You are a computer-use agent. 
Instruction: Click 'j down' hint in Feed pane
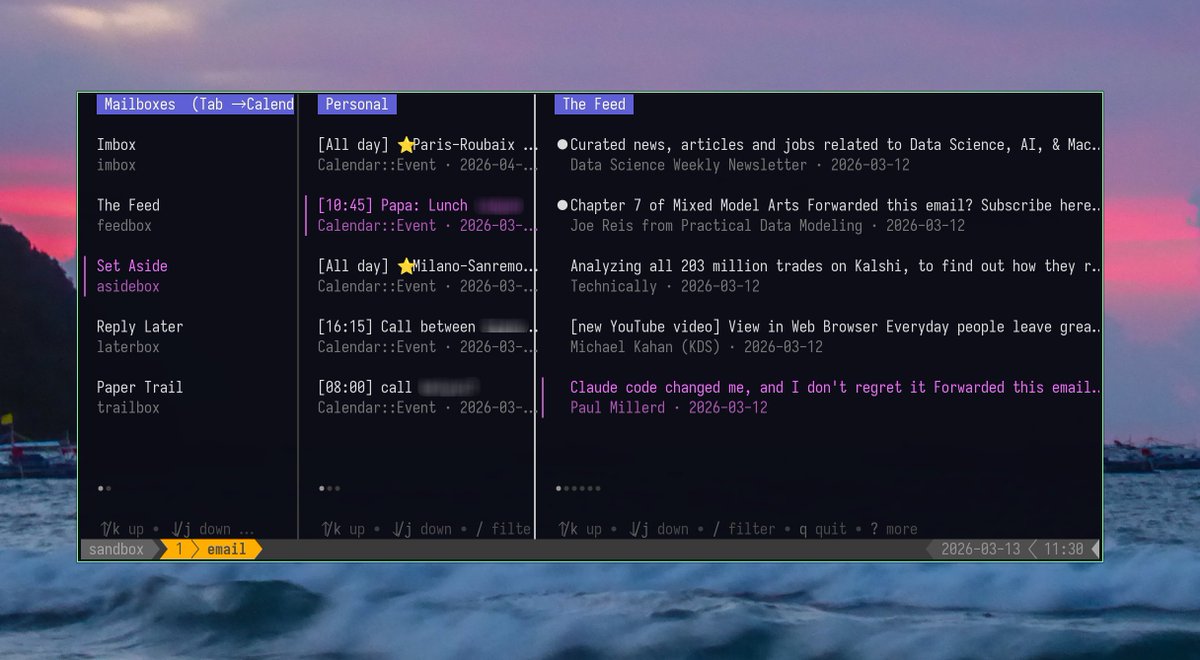[659, 529]
